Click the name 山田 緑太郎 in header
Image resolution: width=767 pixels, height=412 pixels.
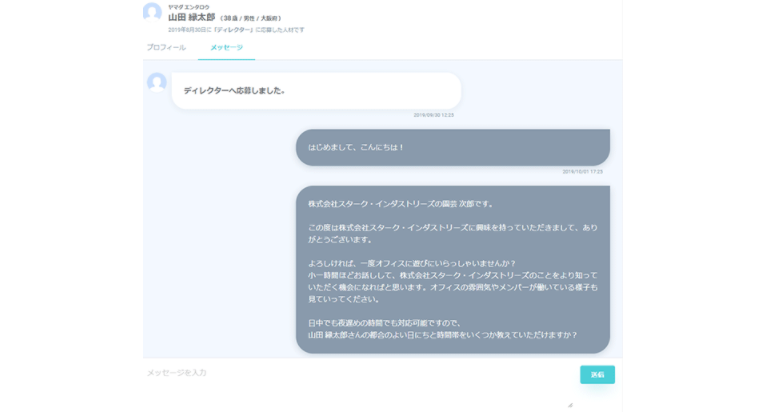click(x=192, y=18)
